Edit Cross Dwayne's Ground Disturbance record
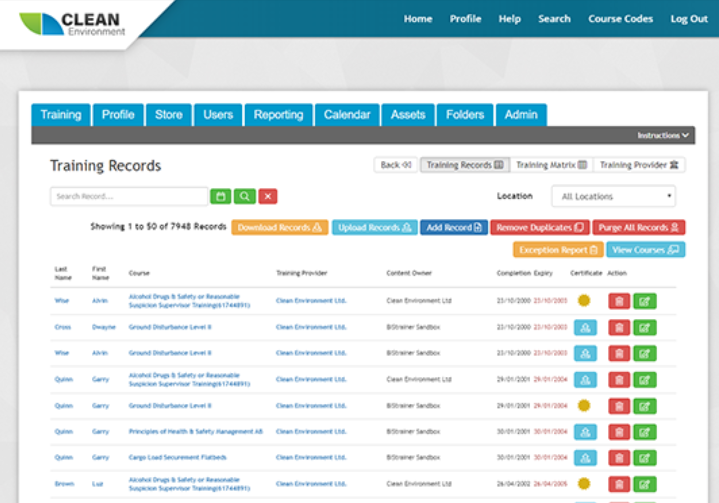 (645, 327)
